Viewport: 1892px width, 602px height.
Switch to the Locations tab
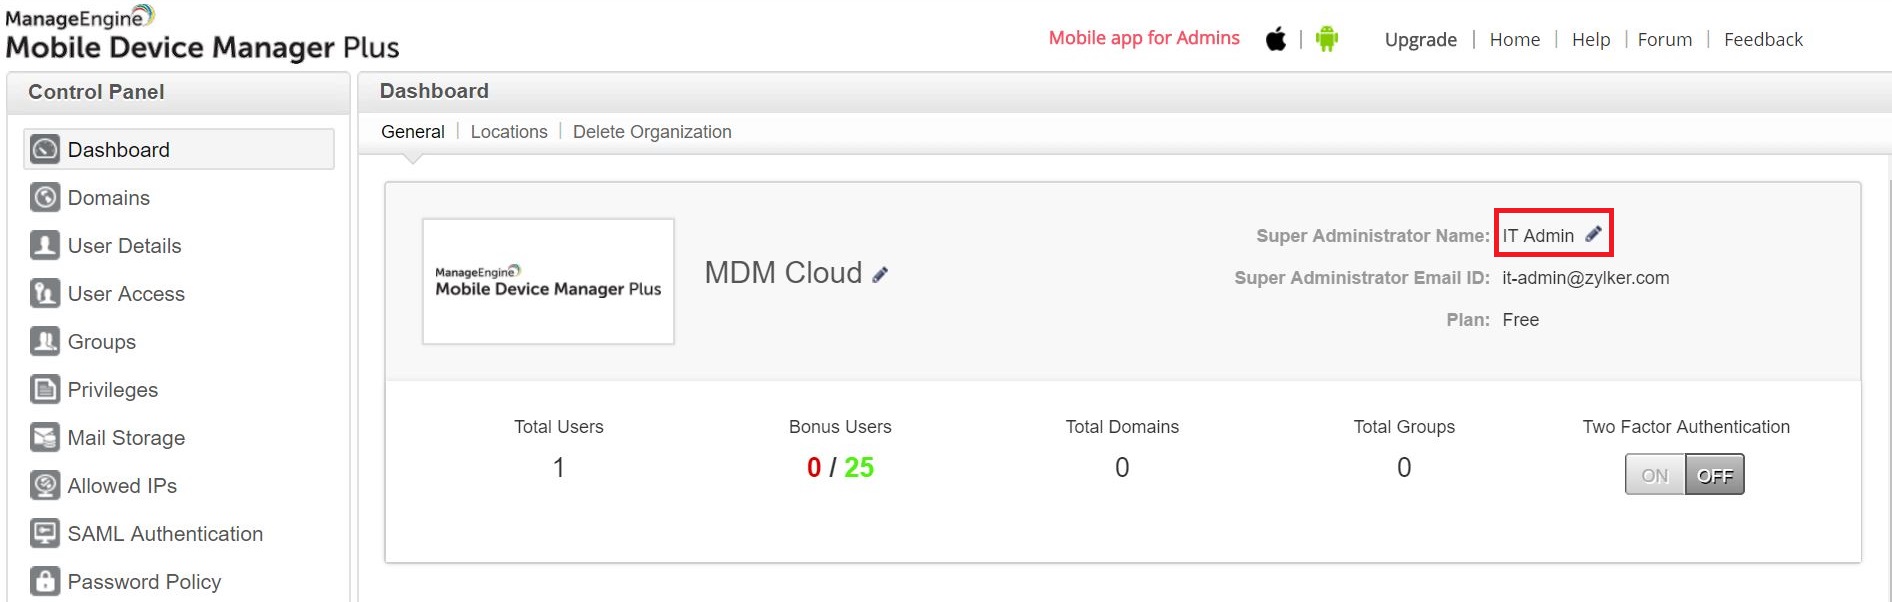(509, 132)
